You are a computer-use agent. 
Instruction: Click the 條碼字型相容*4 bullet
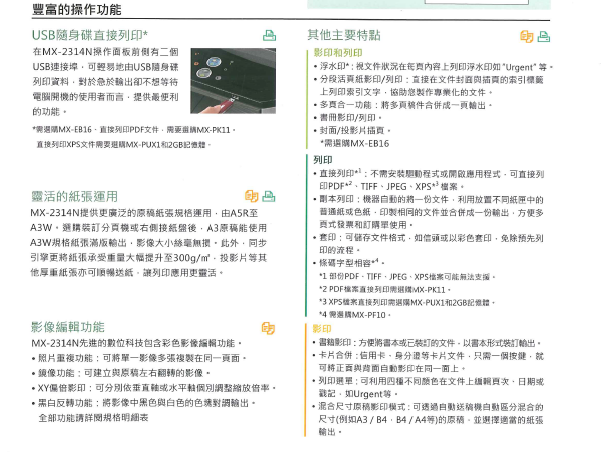(349, 263)
